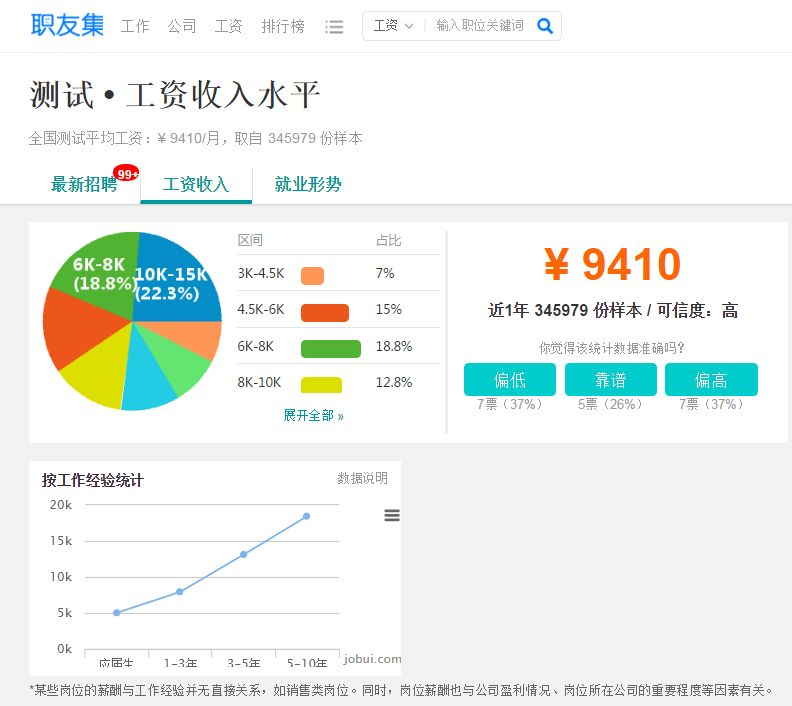The width and height of the screenshot is (792, 706).
Task: Focus the job keyword search field
Action: coord(480,26)
